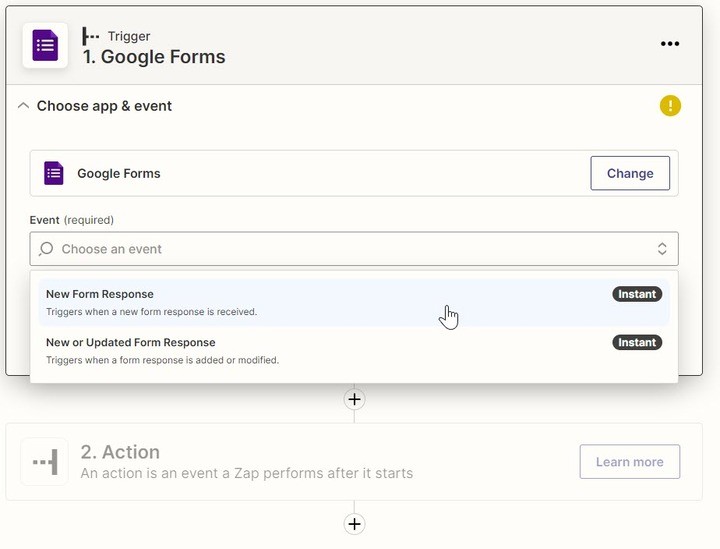Click 'Triggers when a new form response is received.' text
Viewport: 720px width, 549px height.
tap(152, 312)
